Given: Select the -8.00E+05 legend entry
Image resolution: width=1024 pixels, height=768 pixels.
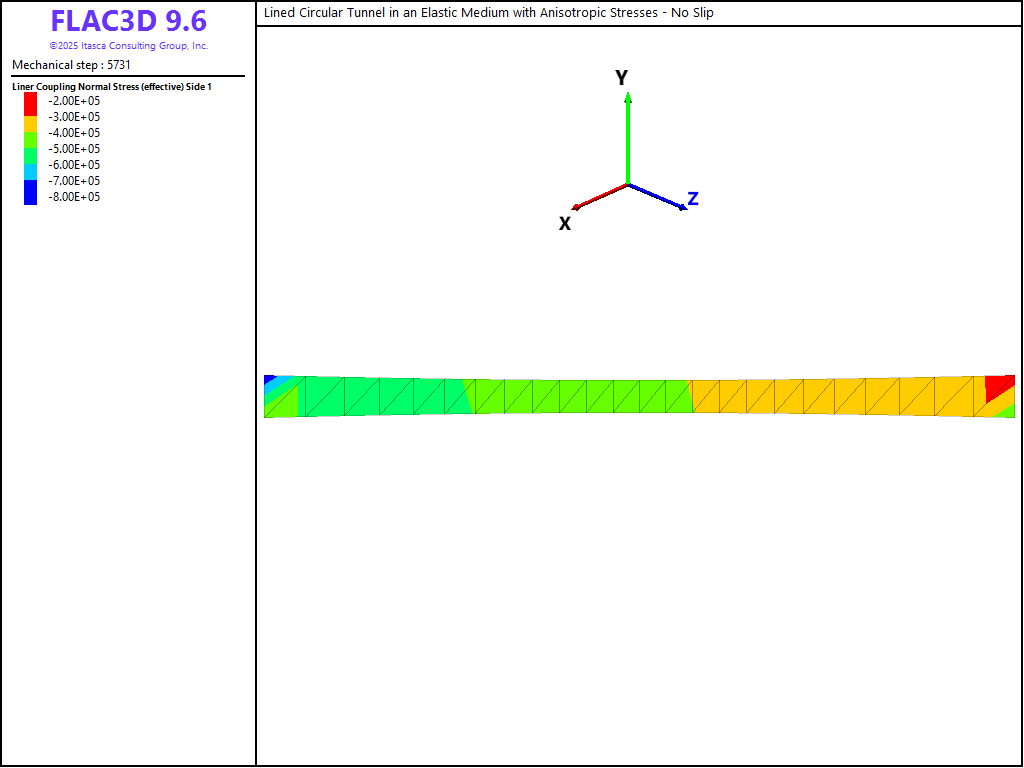Looking at the screenshot, I should point(75,197).
